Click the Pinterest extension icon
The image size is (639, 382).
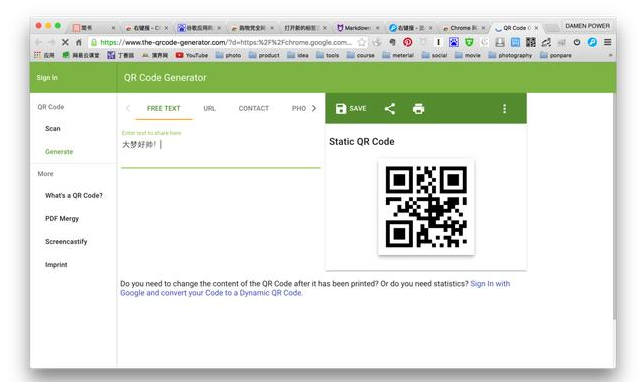pyautogui.click(x=408, y=42)
